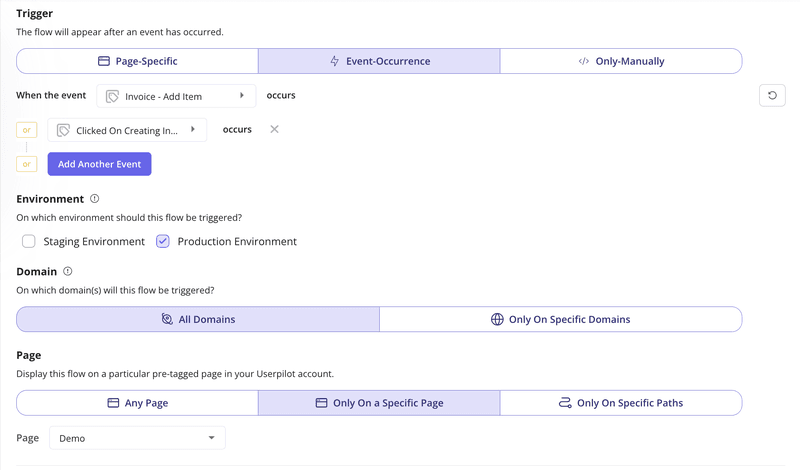
Task: Select the Only On Specific Paths tab
Action: 620,403
